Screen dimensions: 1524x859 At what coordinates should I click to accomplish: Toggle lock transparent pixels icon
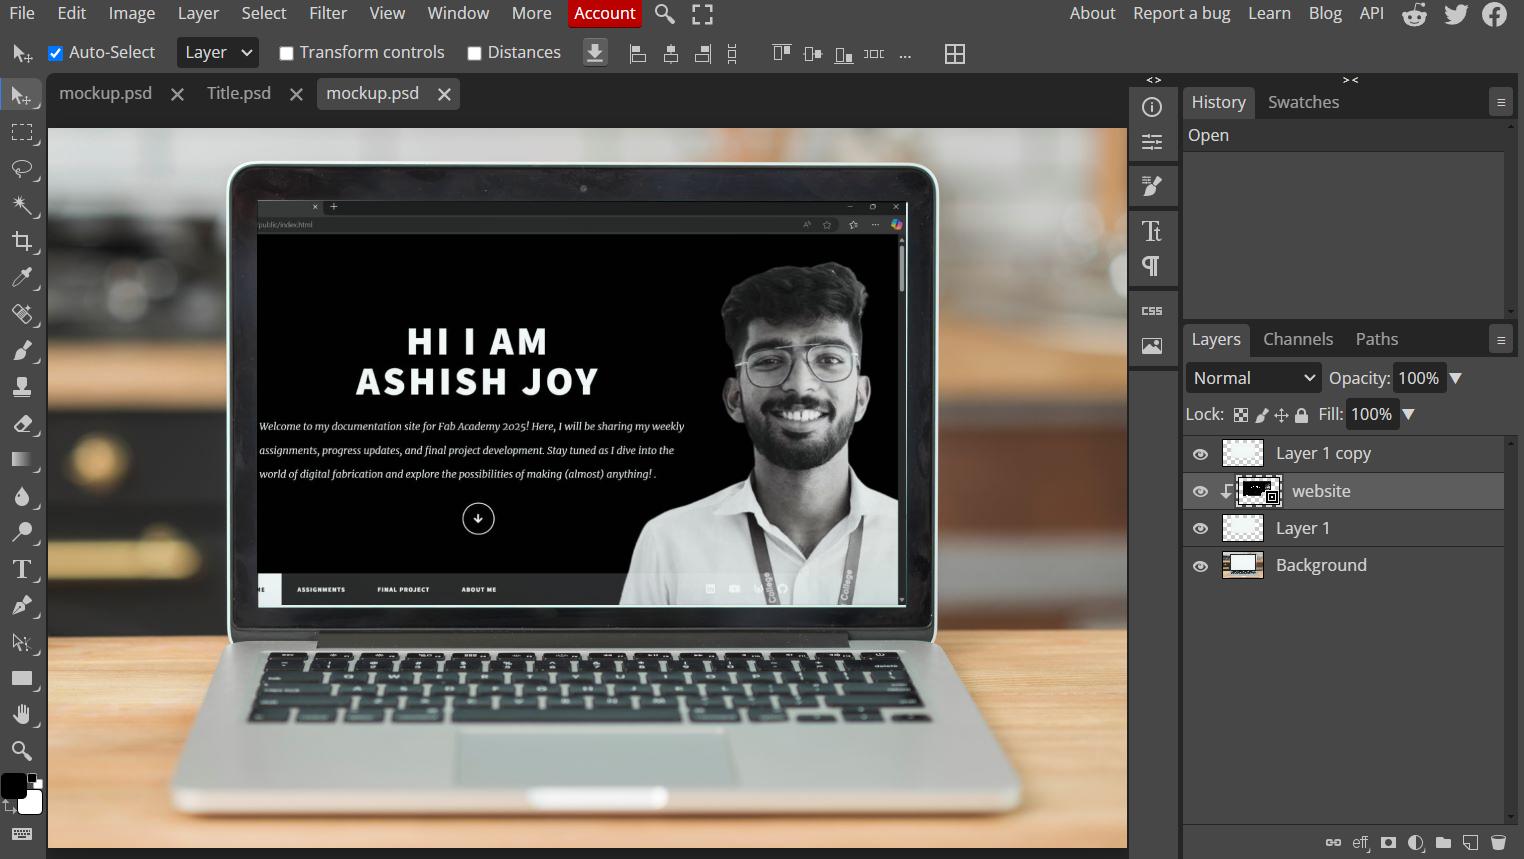coord(1241,415)
